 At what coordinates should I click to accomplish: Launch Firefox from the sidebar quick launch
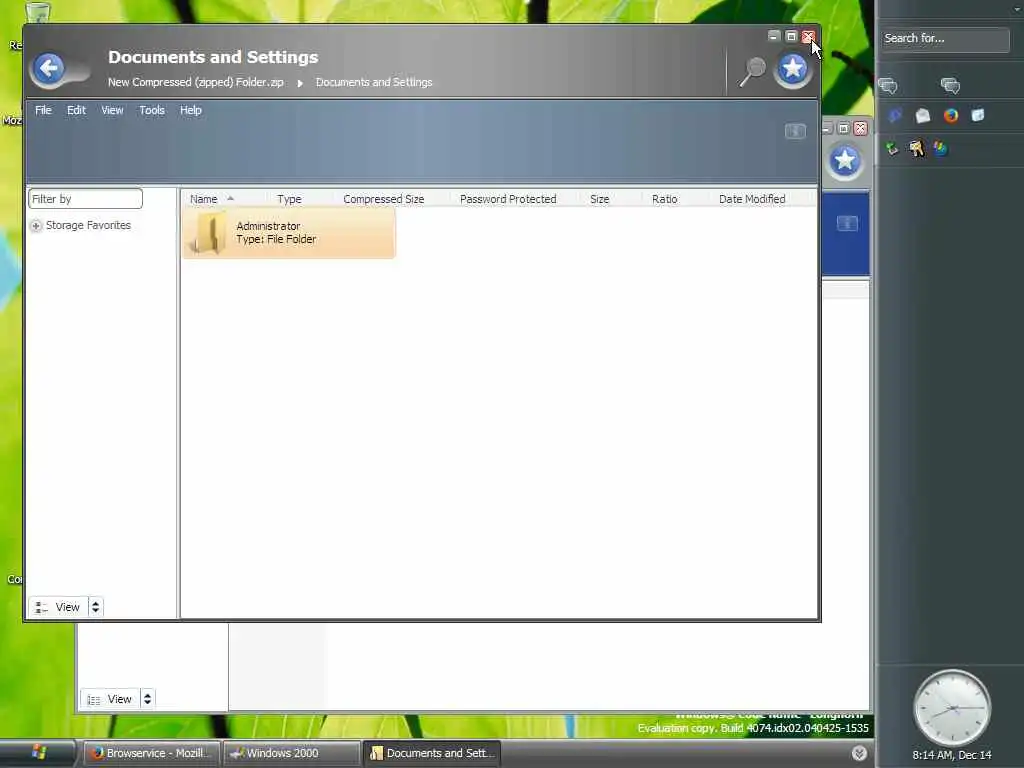click(950, 116)
